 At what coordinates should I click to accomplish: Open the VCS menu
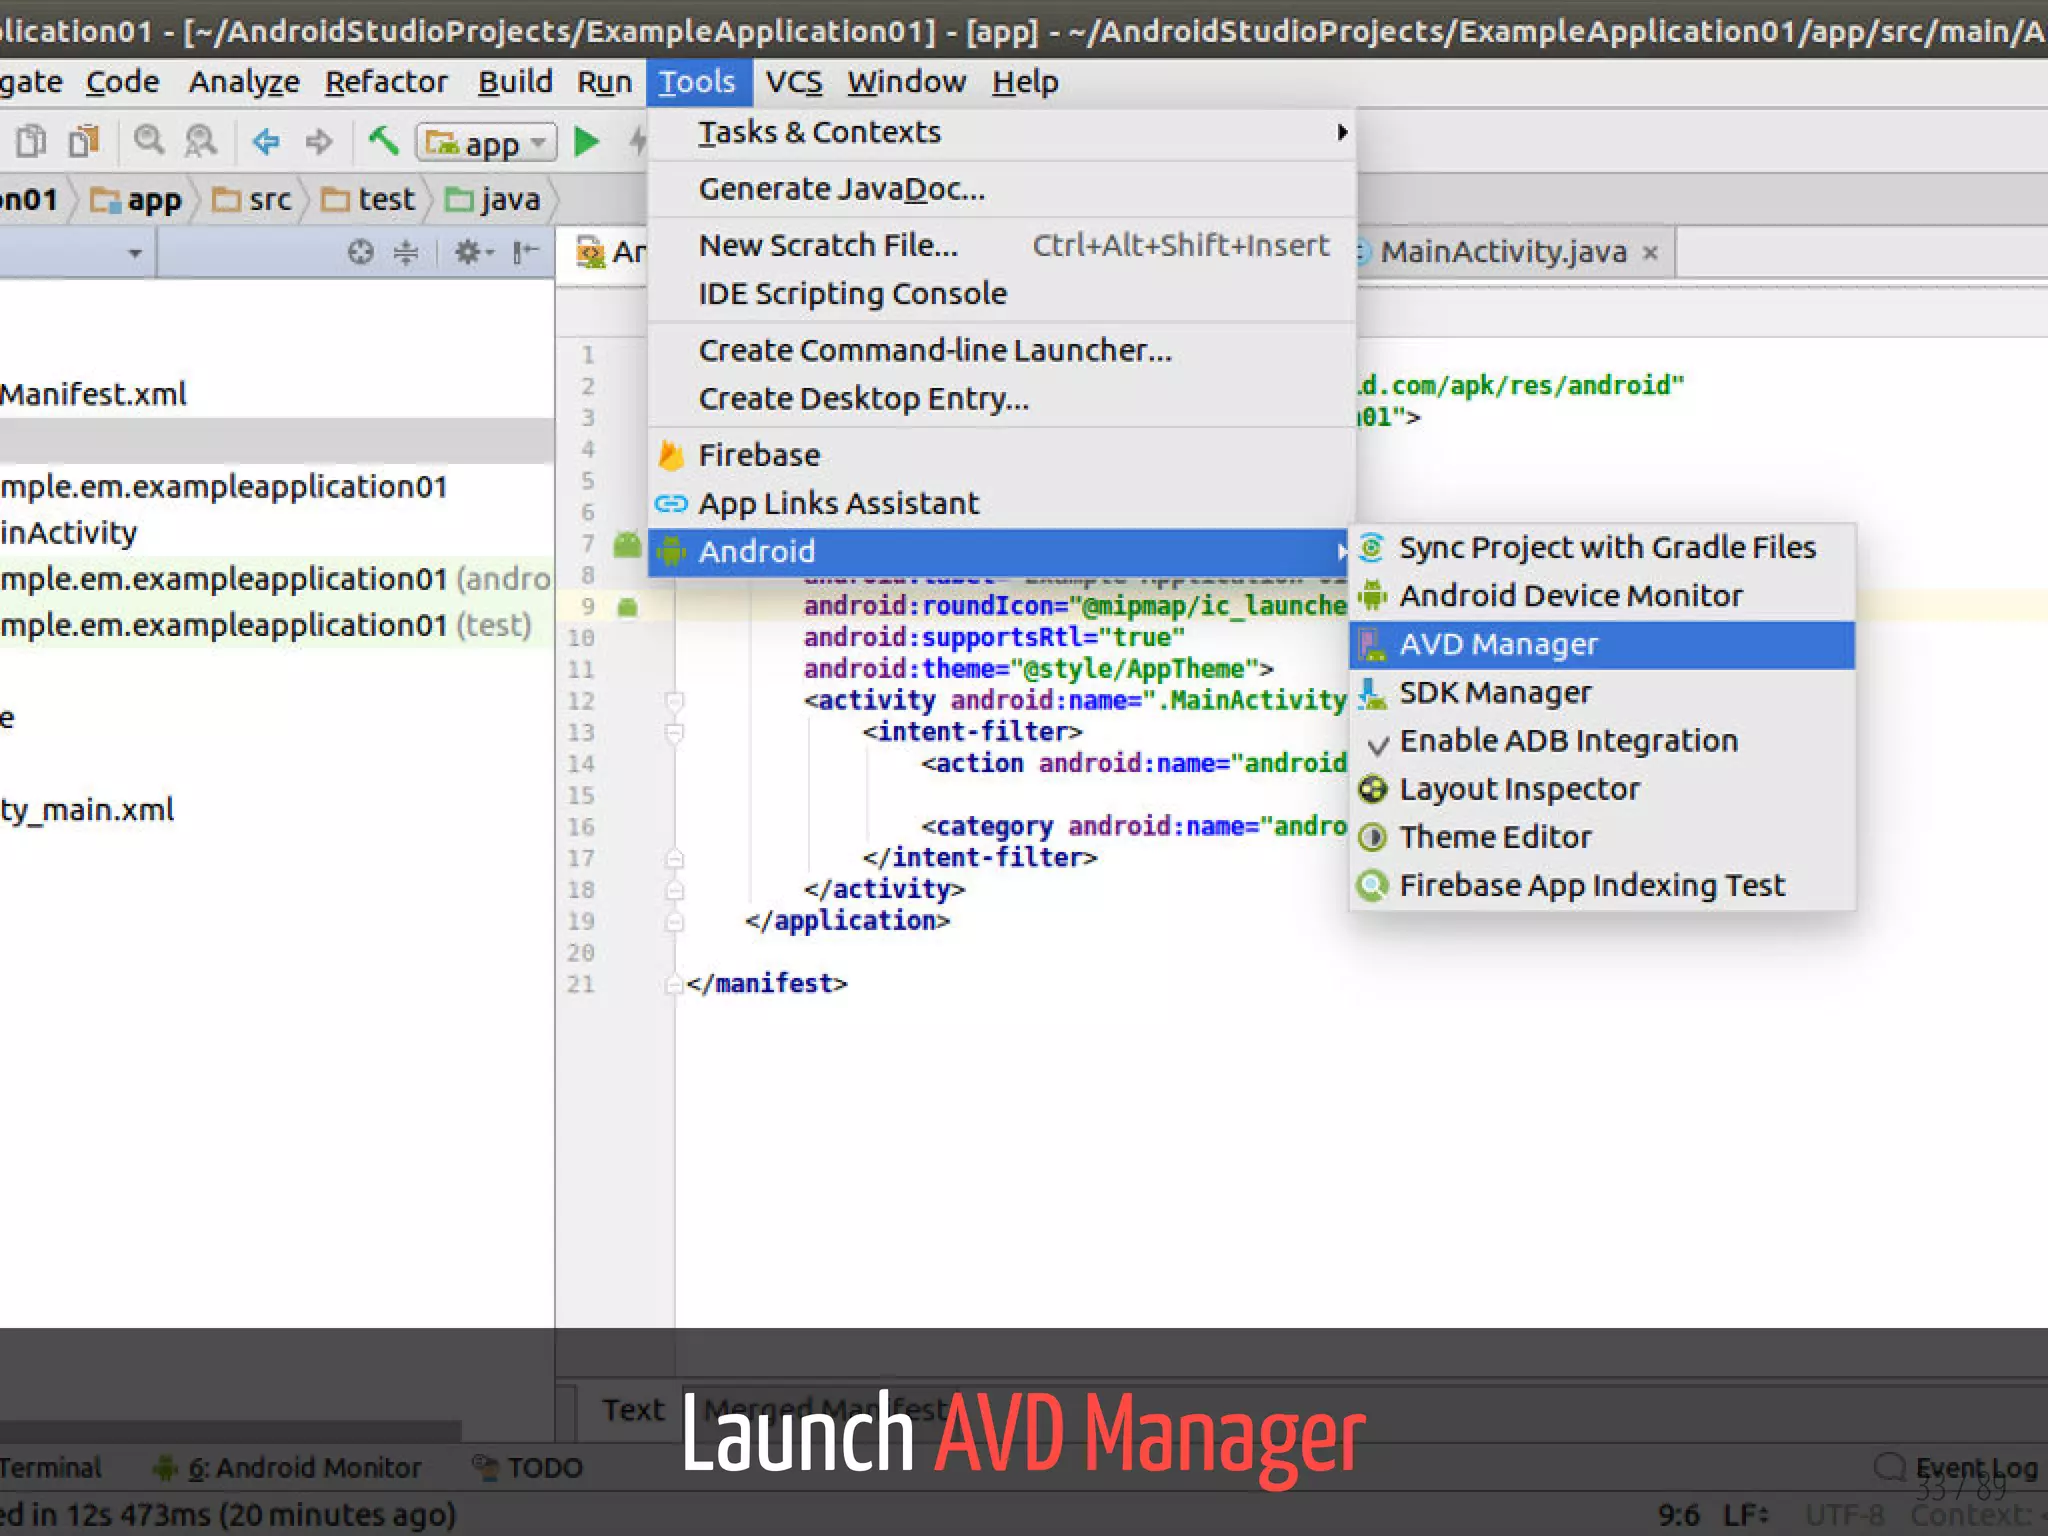794,82
